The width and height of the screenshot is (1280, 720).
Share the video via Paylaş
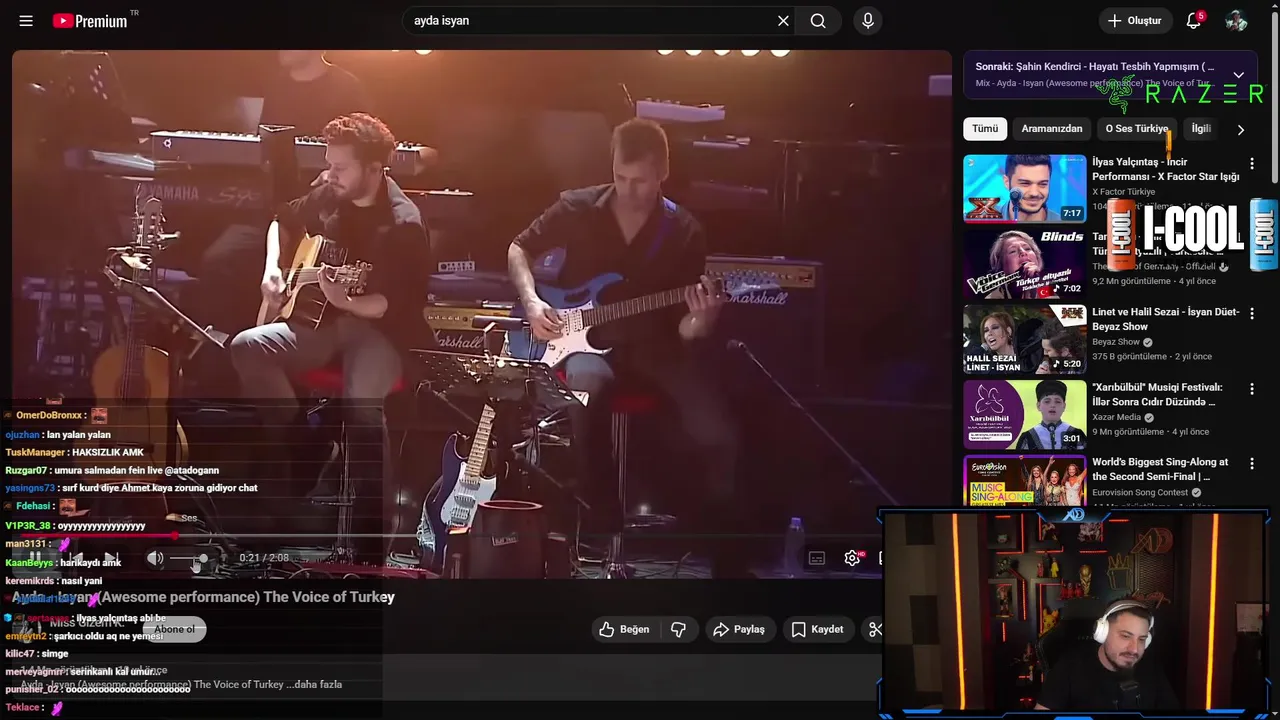pyautogui.click(x=738, y=629)
